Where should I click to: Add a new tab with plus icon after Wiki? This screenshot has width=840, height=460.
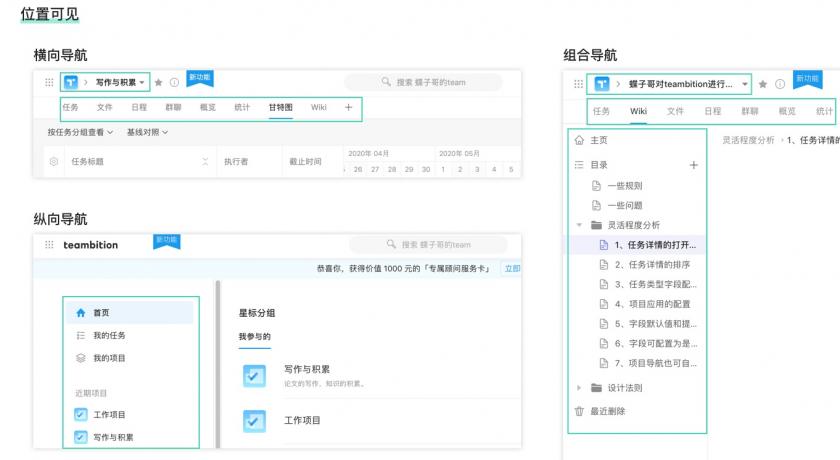pyautogui.click(x=348, y=107)
